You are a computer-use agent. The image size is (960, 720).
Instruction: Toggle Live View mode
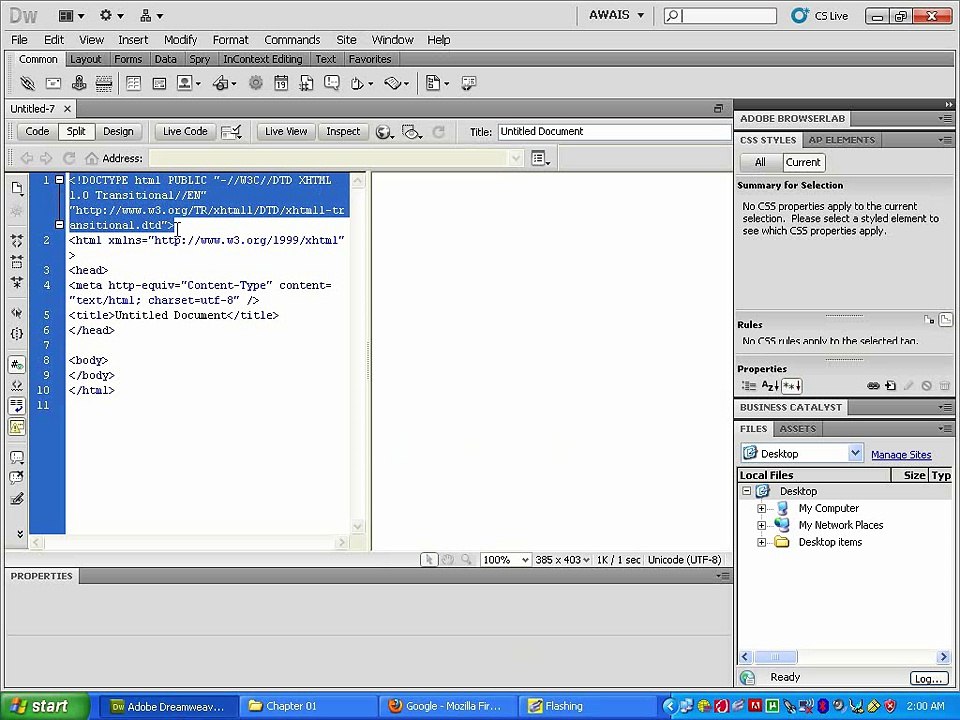click(x=286, y=132)
